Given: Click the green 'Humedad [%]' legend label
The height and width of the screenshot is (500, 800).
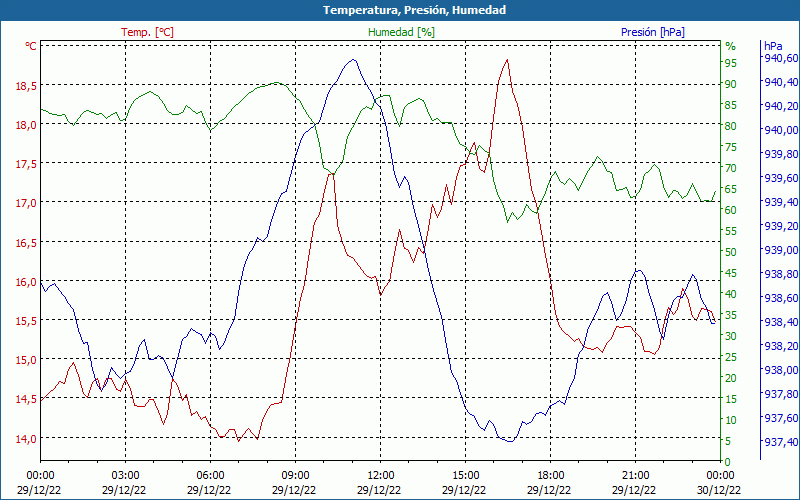Looking at the screenshot, I should [401, 32].
